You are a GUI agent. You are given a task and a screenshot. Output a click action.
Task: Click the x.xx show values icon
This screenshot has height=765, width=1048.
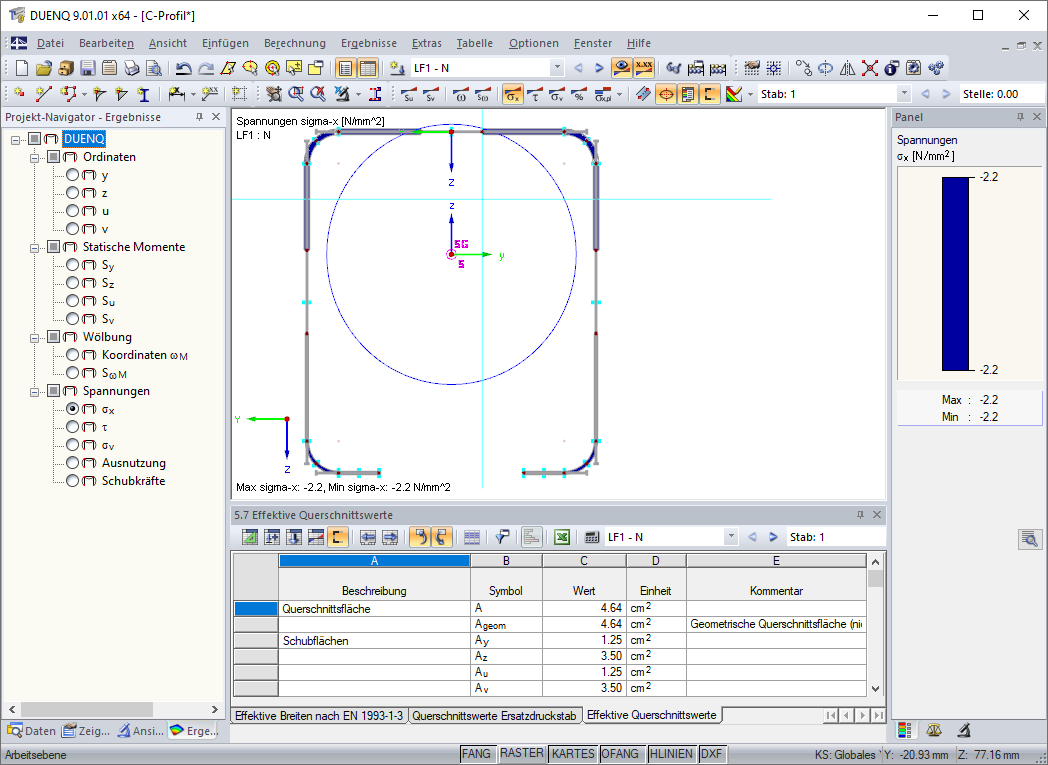point(644,68)
